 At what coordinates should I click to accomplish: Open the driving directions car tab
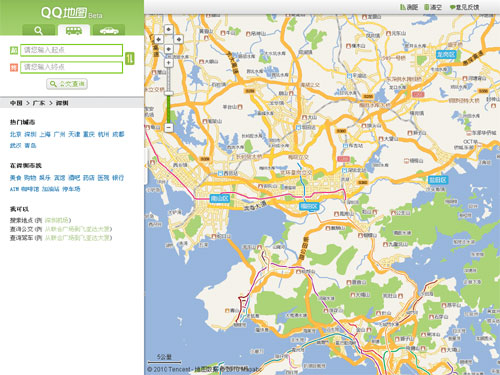(x=109, y=30)
